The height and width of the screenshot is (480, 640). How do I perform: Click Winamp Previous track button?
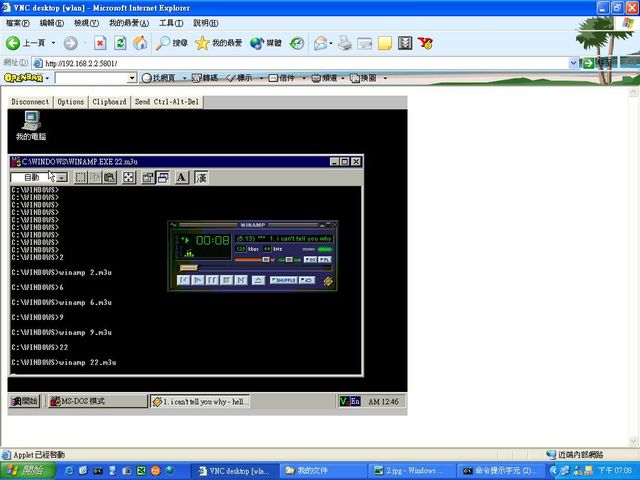[x=183, y=280]
